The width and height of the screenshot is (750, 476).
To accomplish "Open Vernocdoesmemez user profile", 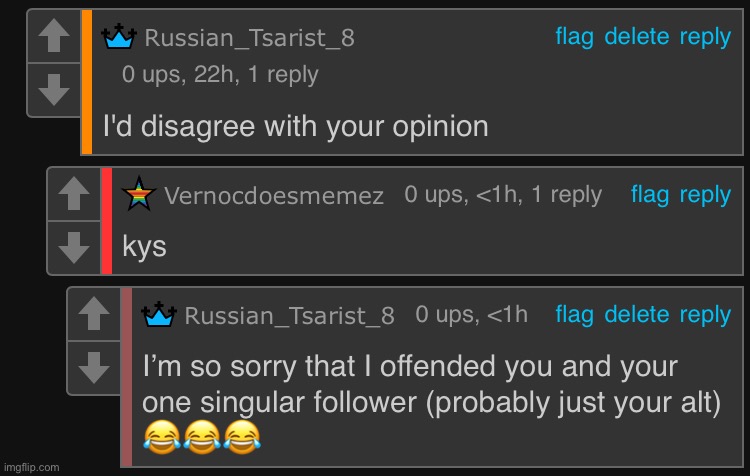I will coord(274,196).
